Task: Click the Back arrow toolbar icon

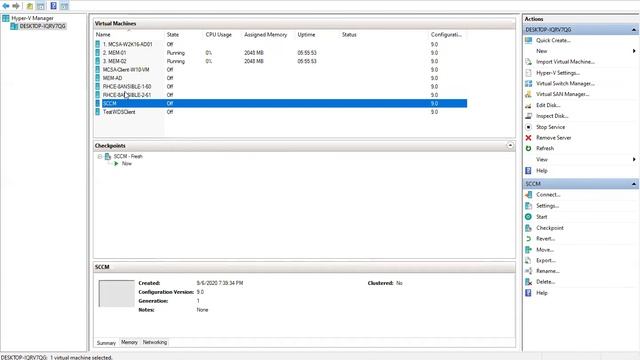Action: click(x=6, y=6)
